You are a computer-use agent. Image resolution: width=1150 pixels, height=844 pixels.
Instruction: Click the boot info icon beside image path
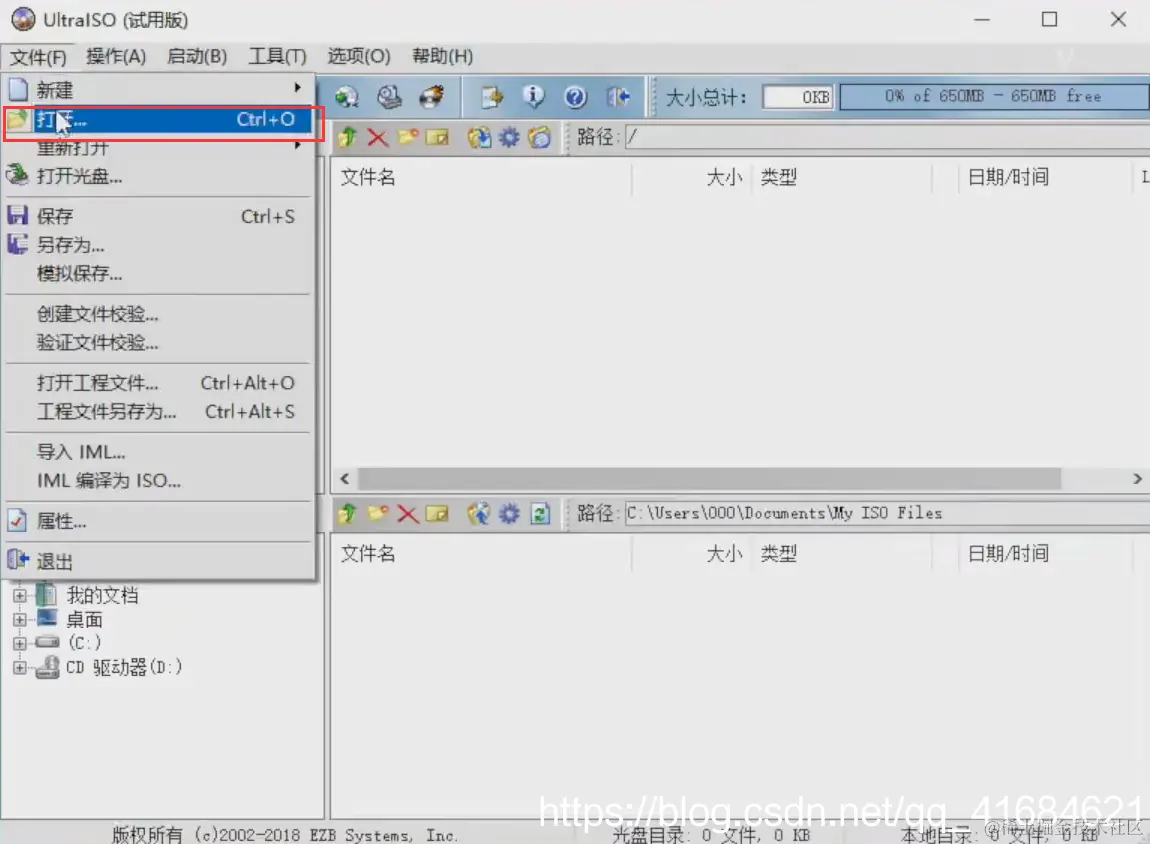pyautogui.click(x=540, y=137)
